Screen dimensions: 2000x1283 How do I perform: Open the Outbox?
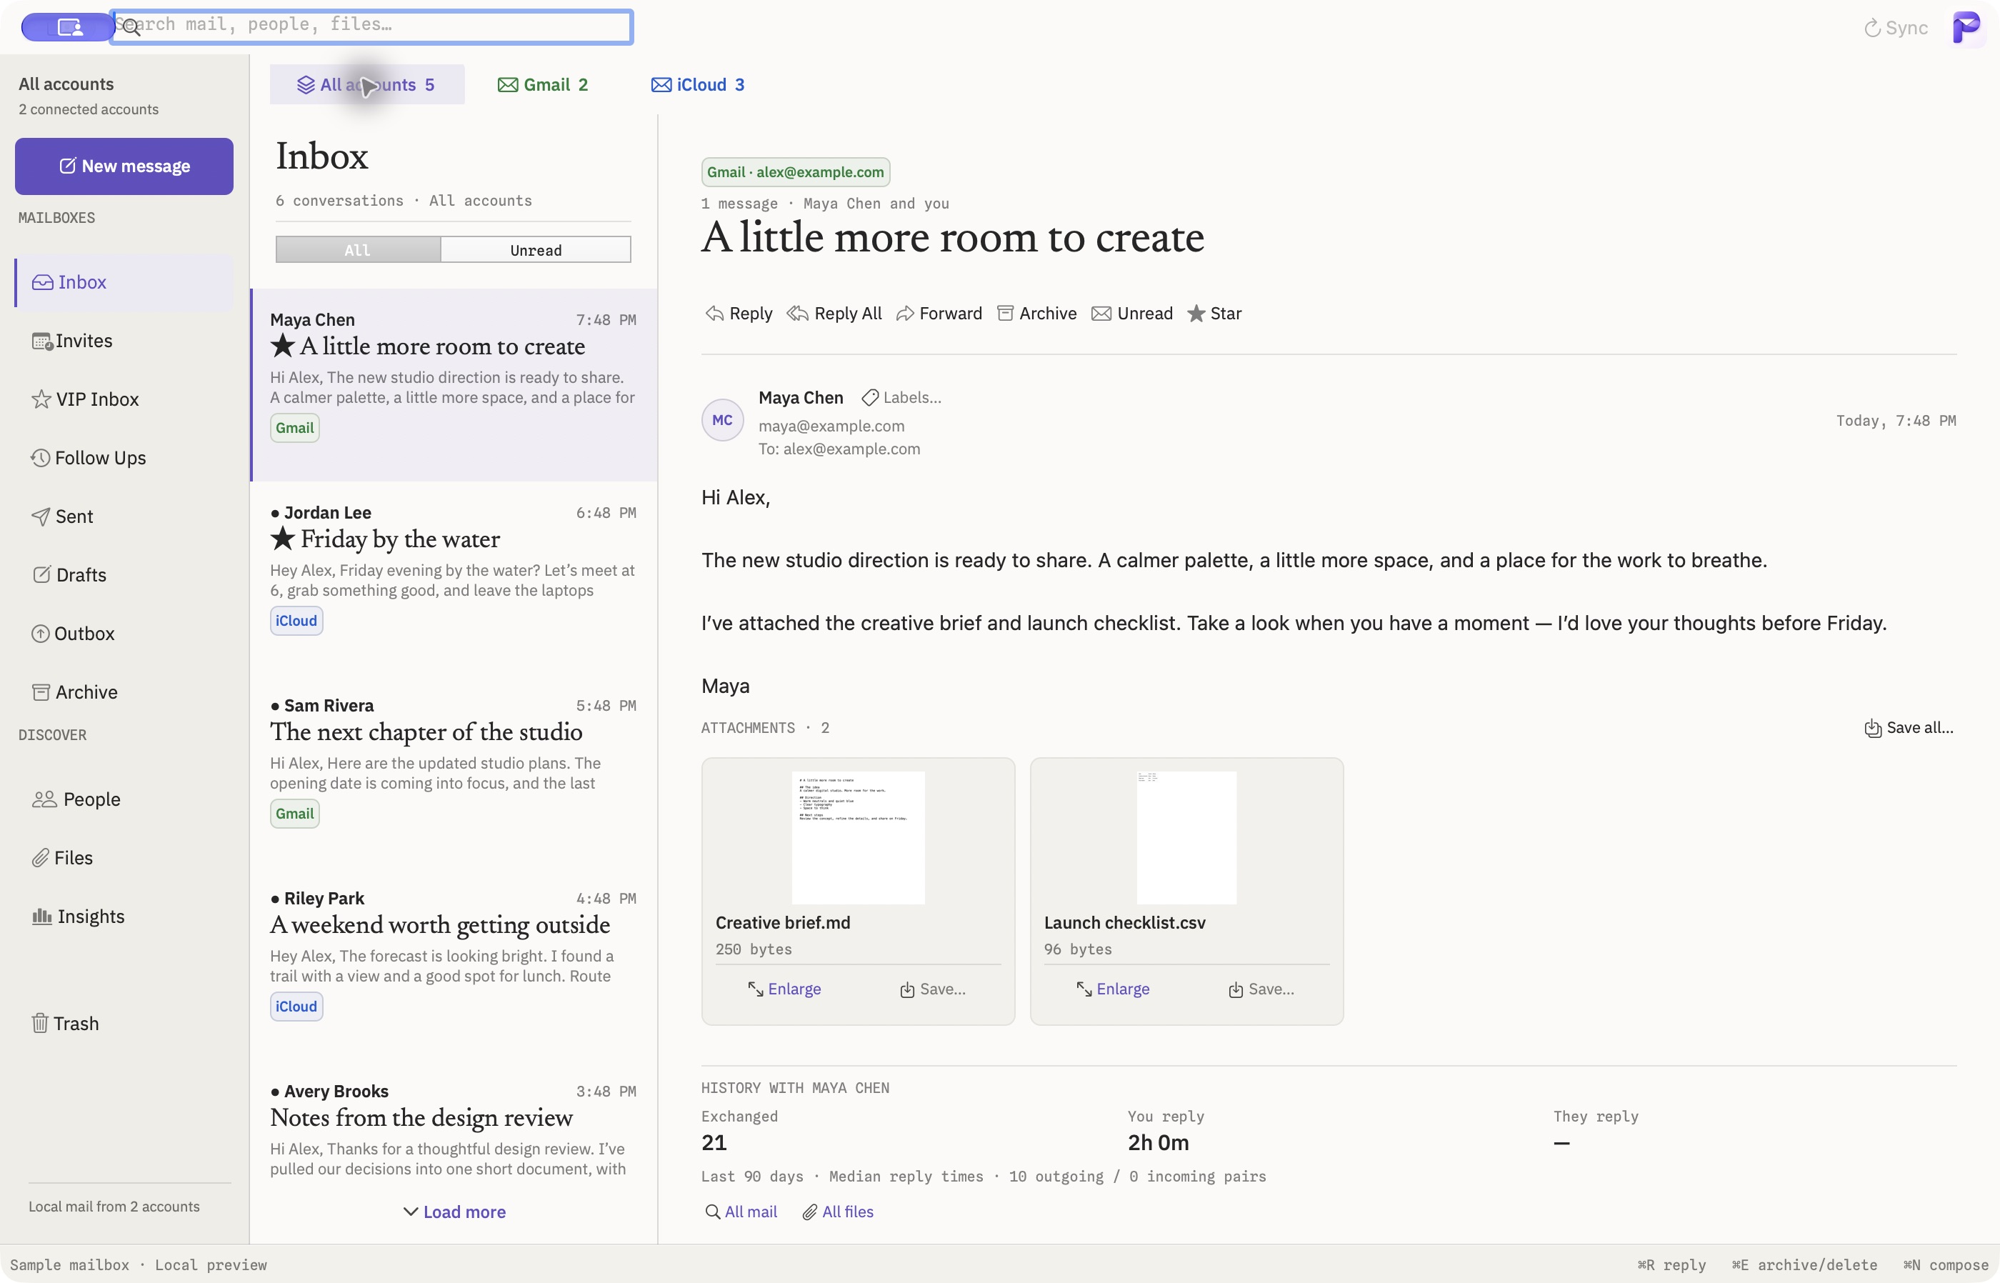tap(124, 633)
